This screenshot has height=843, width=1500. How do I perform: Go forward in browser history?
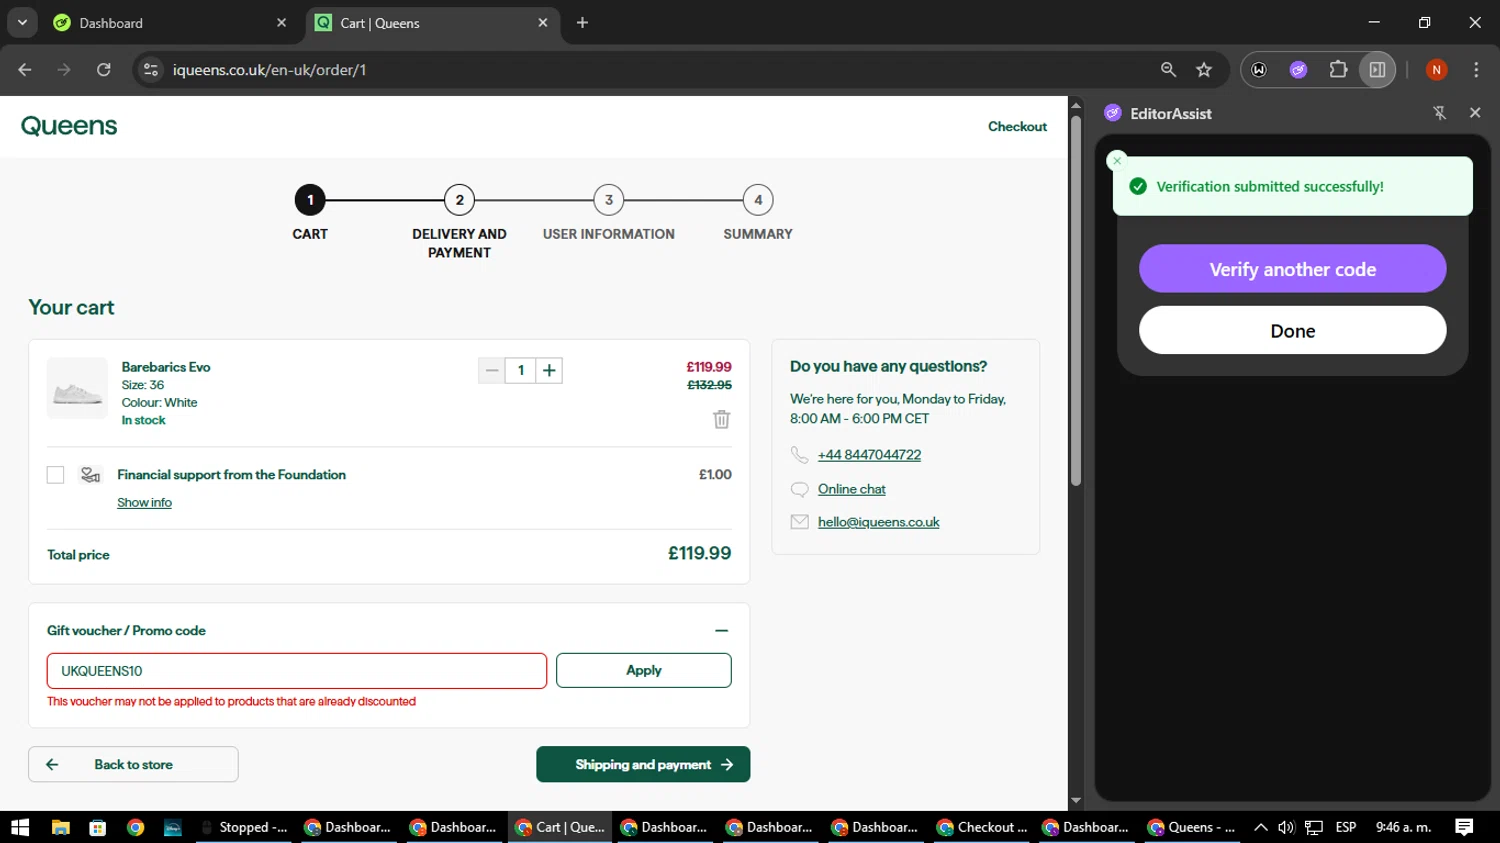[64, 70]
